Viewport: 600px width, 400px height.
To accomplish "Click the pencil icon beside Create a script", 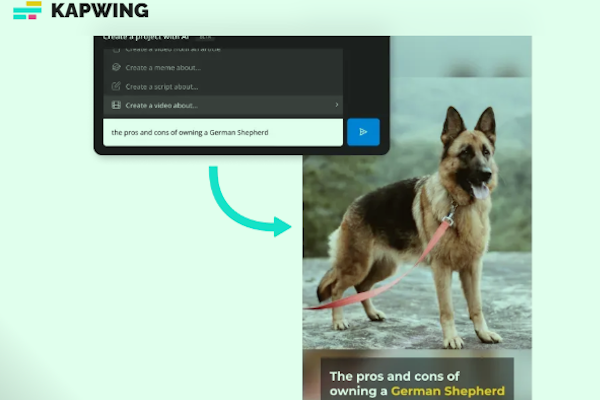I will point(117,86).
